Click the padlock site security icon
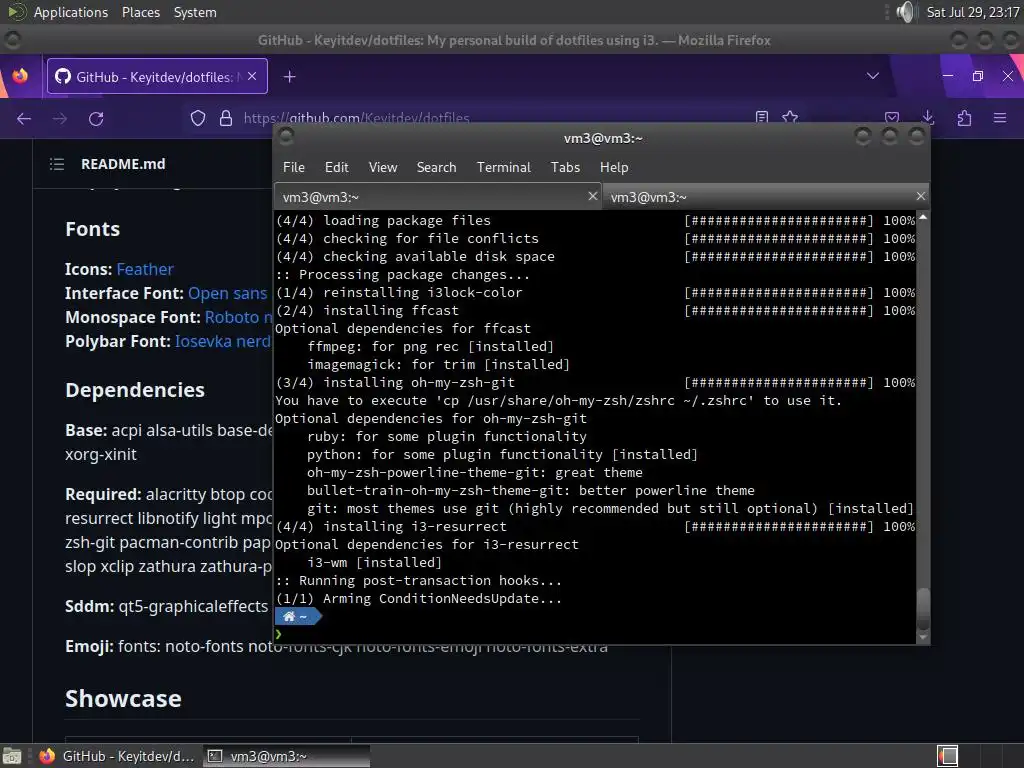The height and width of the screenshot is (768, 1024). pos(226,118)
